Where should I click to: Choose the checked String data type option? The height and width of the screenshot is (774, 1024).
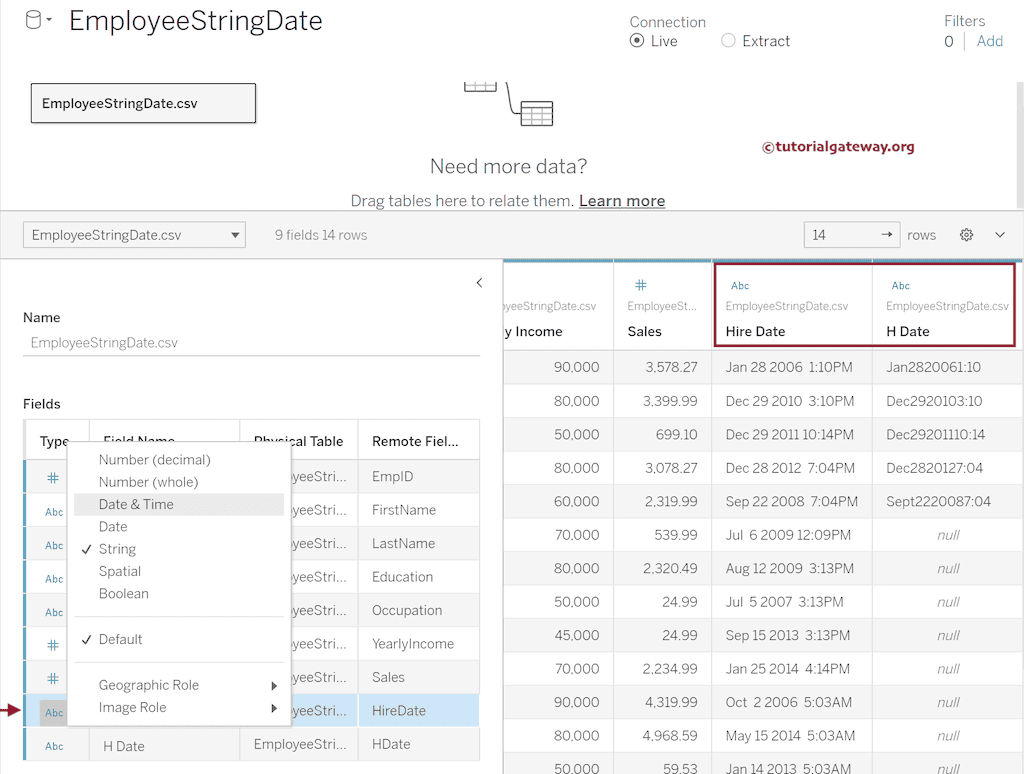point(117,549)
